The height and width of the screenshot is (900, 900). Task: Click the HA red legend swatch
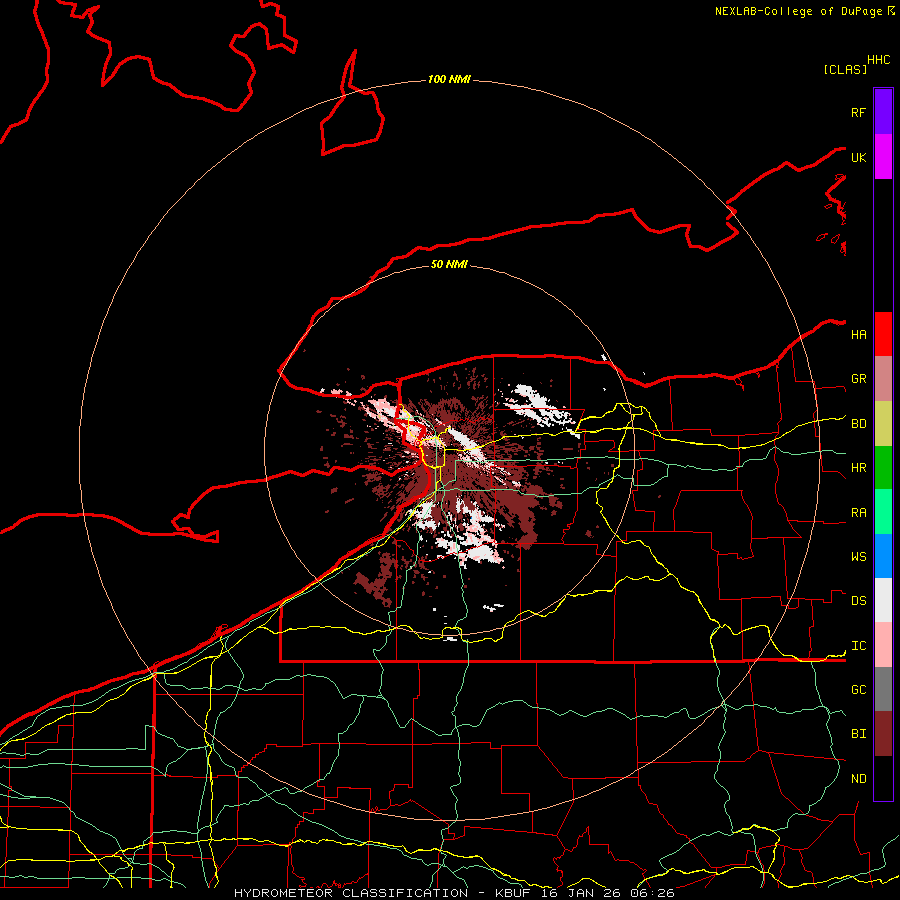pos(883,334)
